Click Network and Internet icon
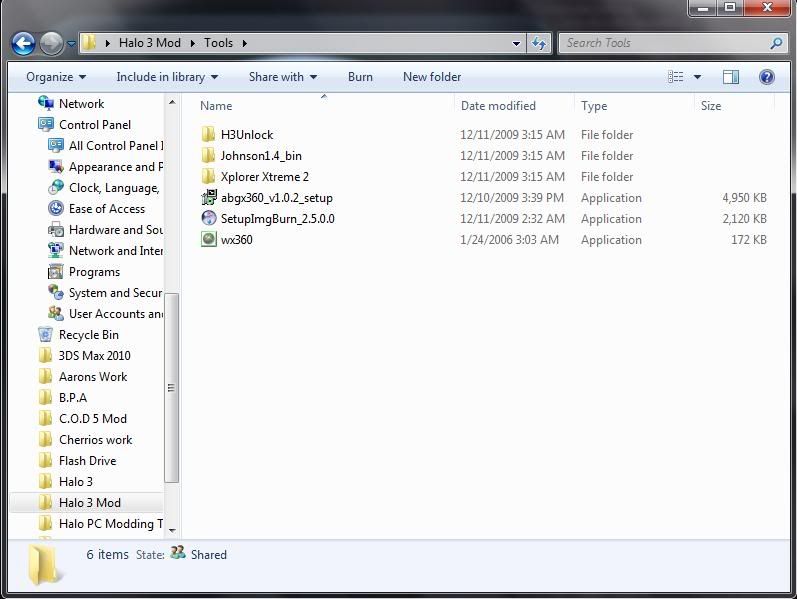 56,250
